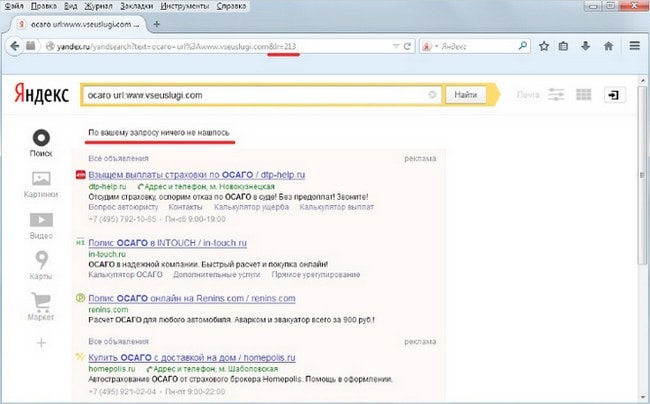The width and height of the screenshot is (650, 404).
Task: Open the downloads arrow icon
Action: pyautogui.click(x=585, y=46)
